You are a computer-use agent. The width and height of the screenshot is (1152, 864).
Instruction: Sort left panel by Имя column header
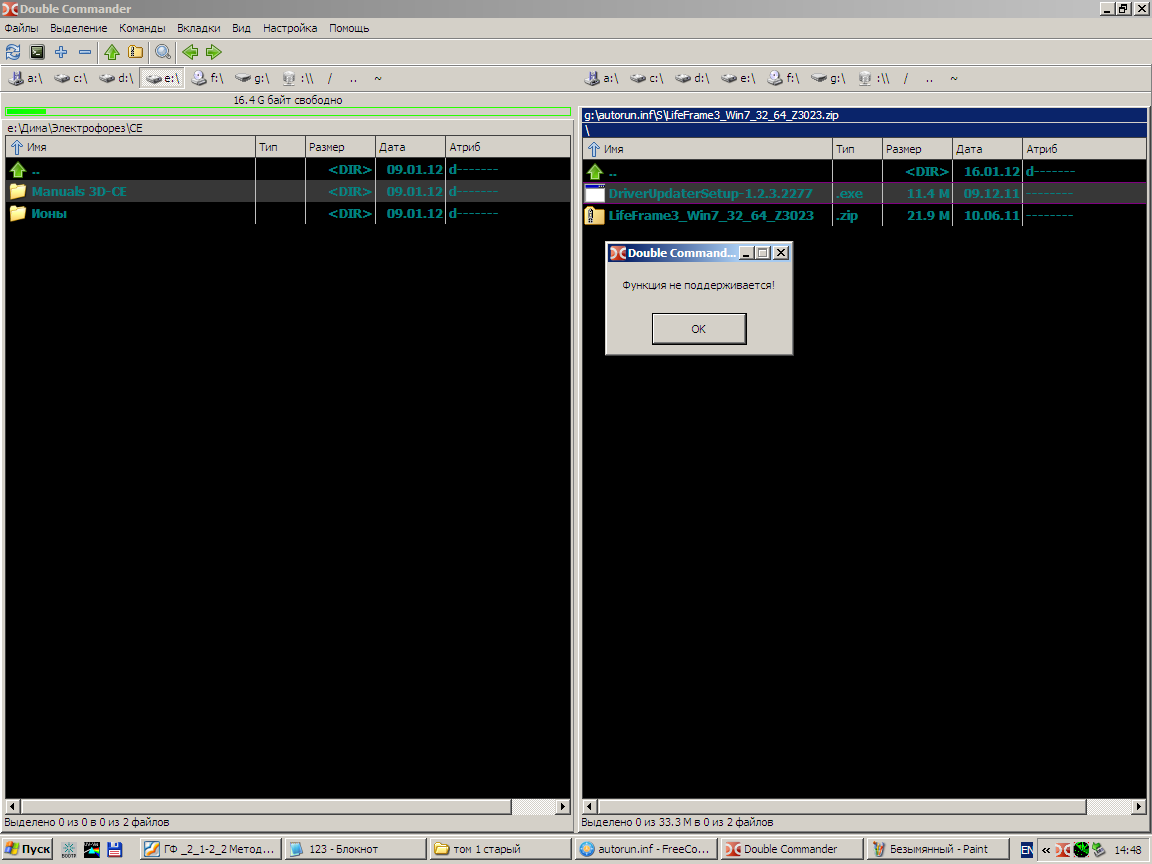click(130, 147)
